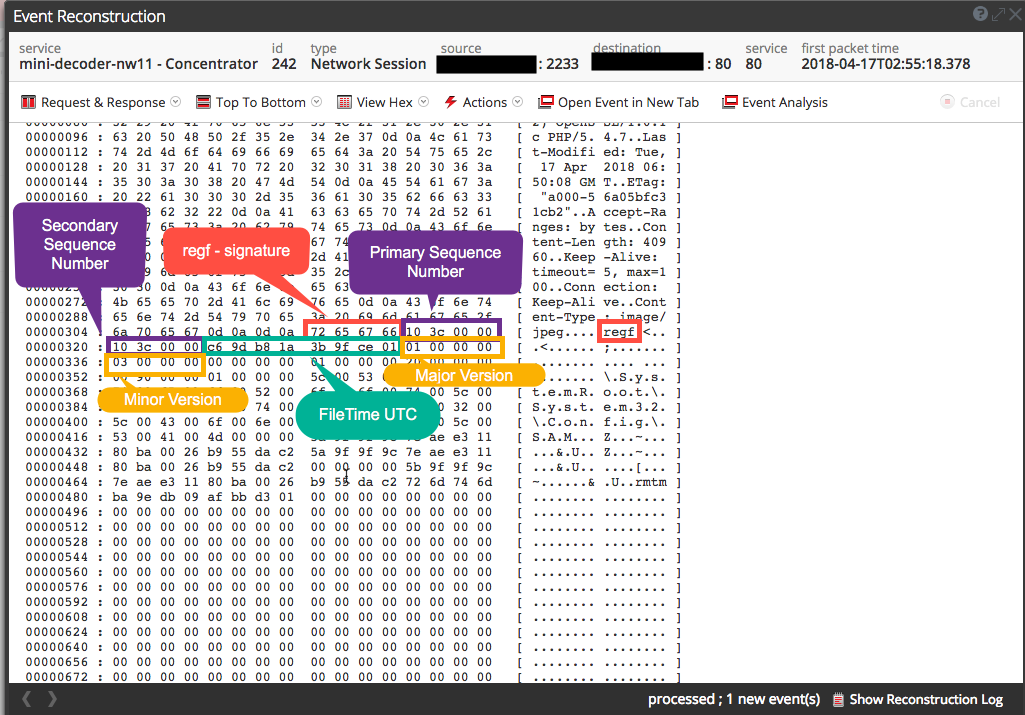Viewport: 1025px width, 715px height.
Task: Go to the previous event arrow
Action: [x=27, y=699]
